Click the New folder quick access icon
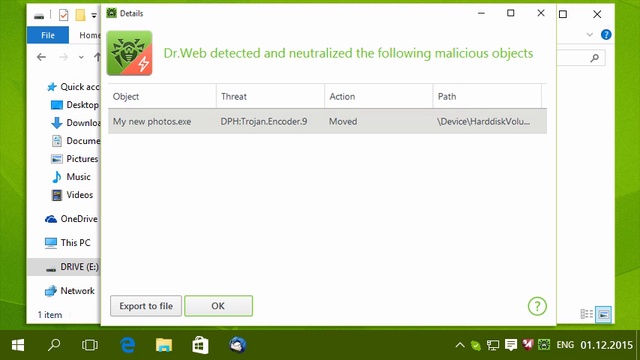The image size is (640, 360). click(x=80, y=15)
